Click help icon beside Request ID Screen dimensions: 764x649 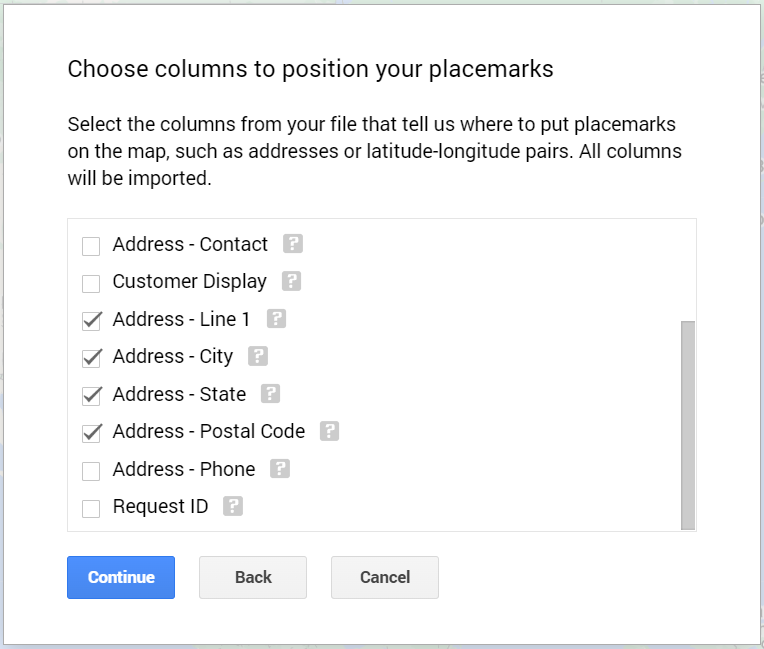pos(233,506)
